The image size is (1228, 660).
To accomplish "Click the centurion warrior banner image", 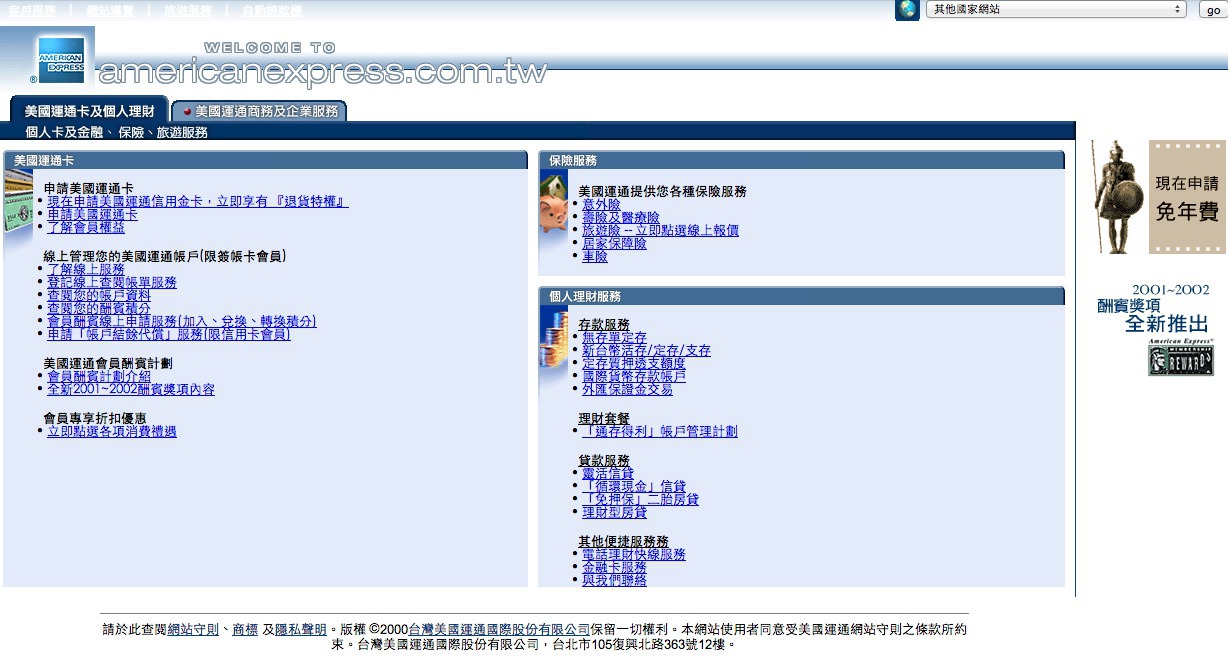I will click(1118, 197).
